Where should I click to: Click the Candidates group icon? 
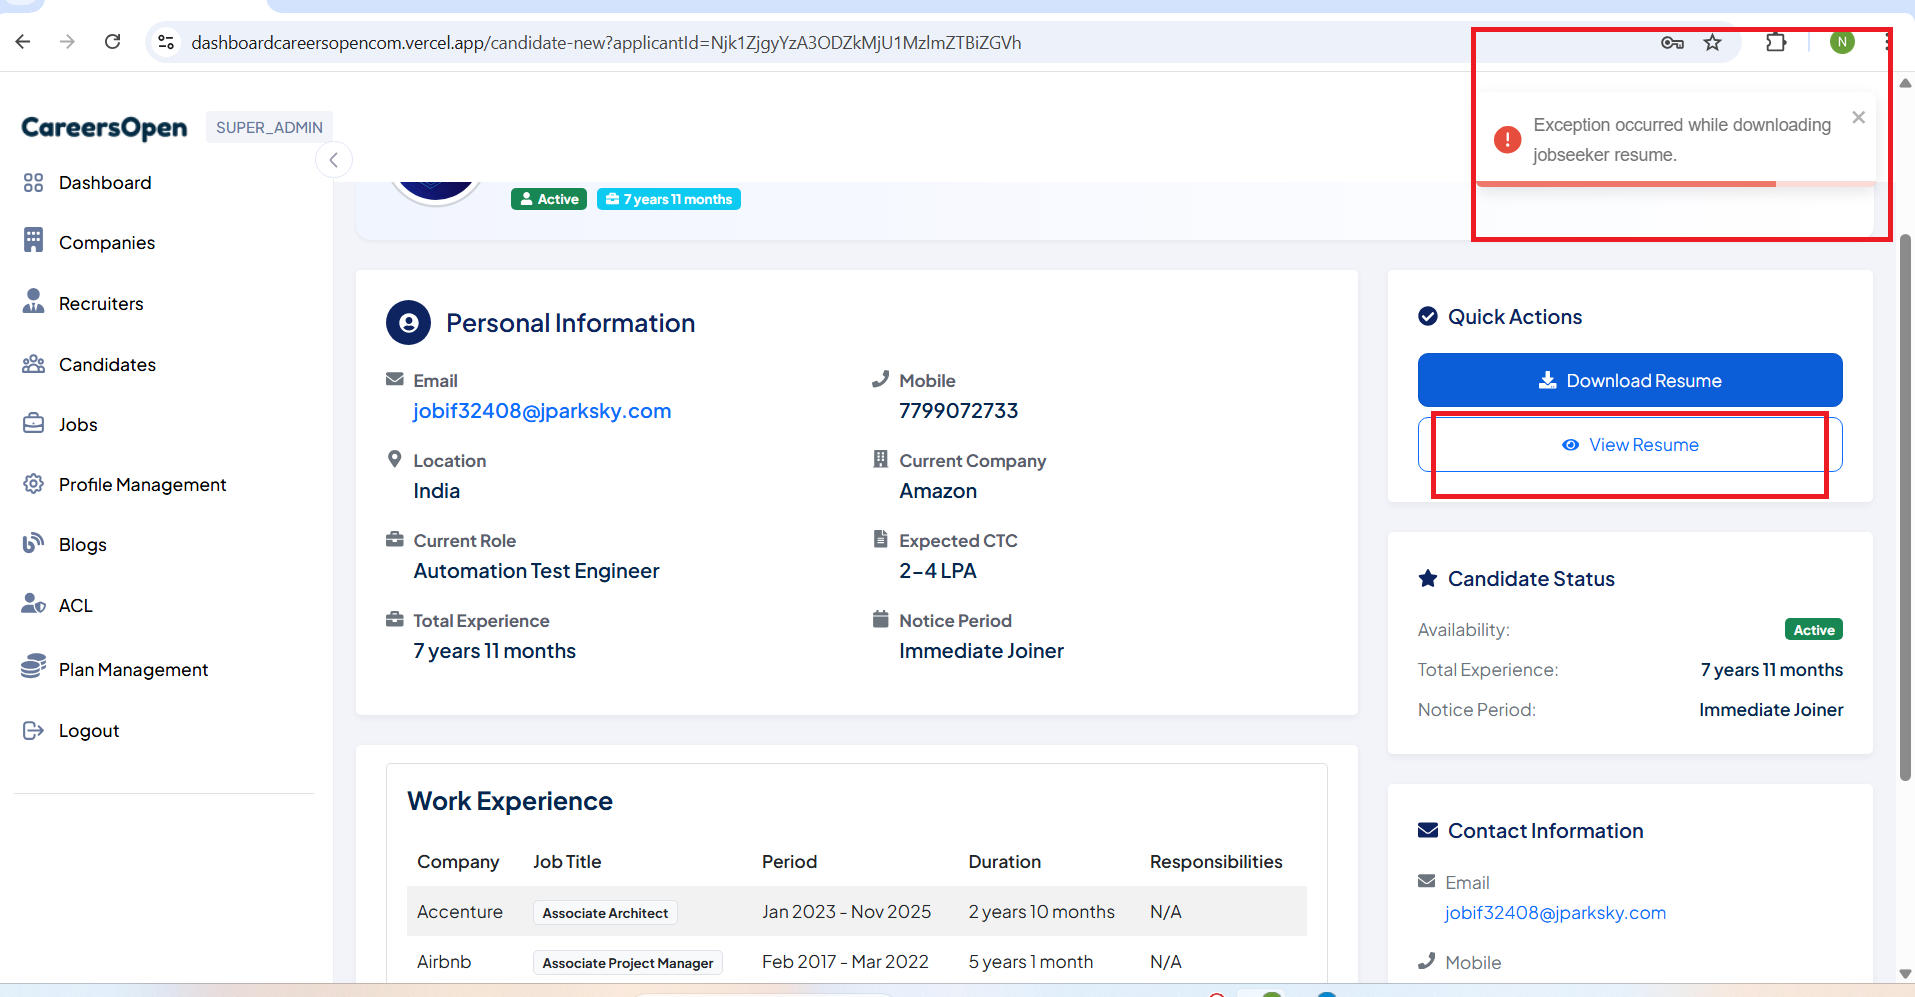point(33,364)
